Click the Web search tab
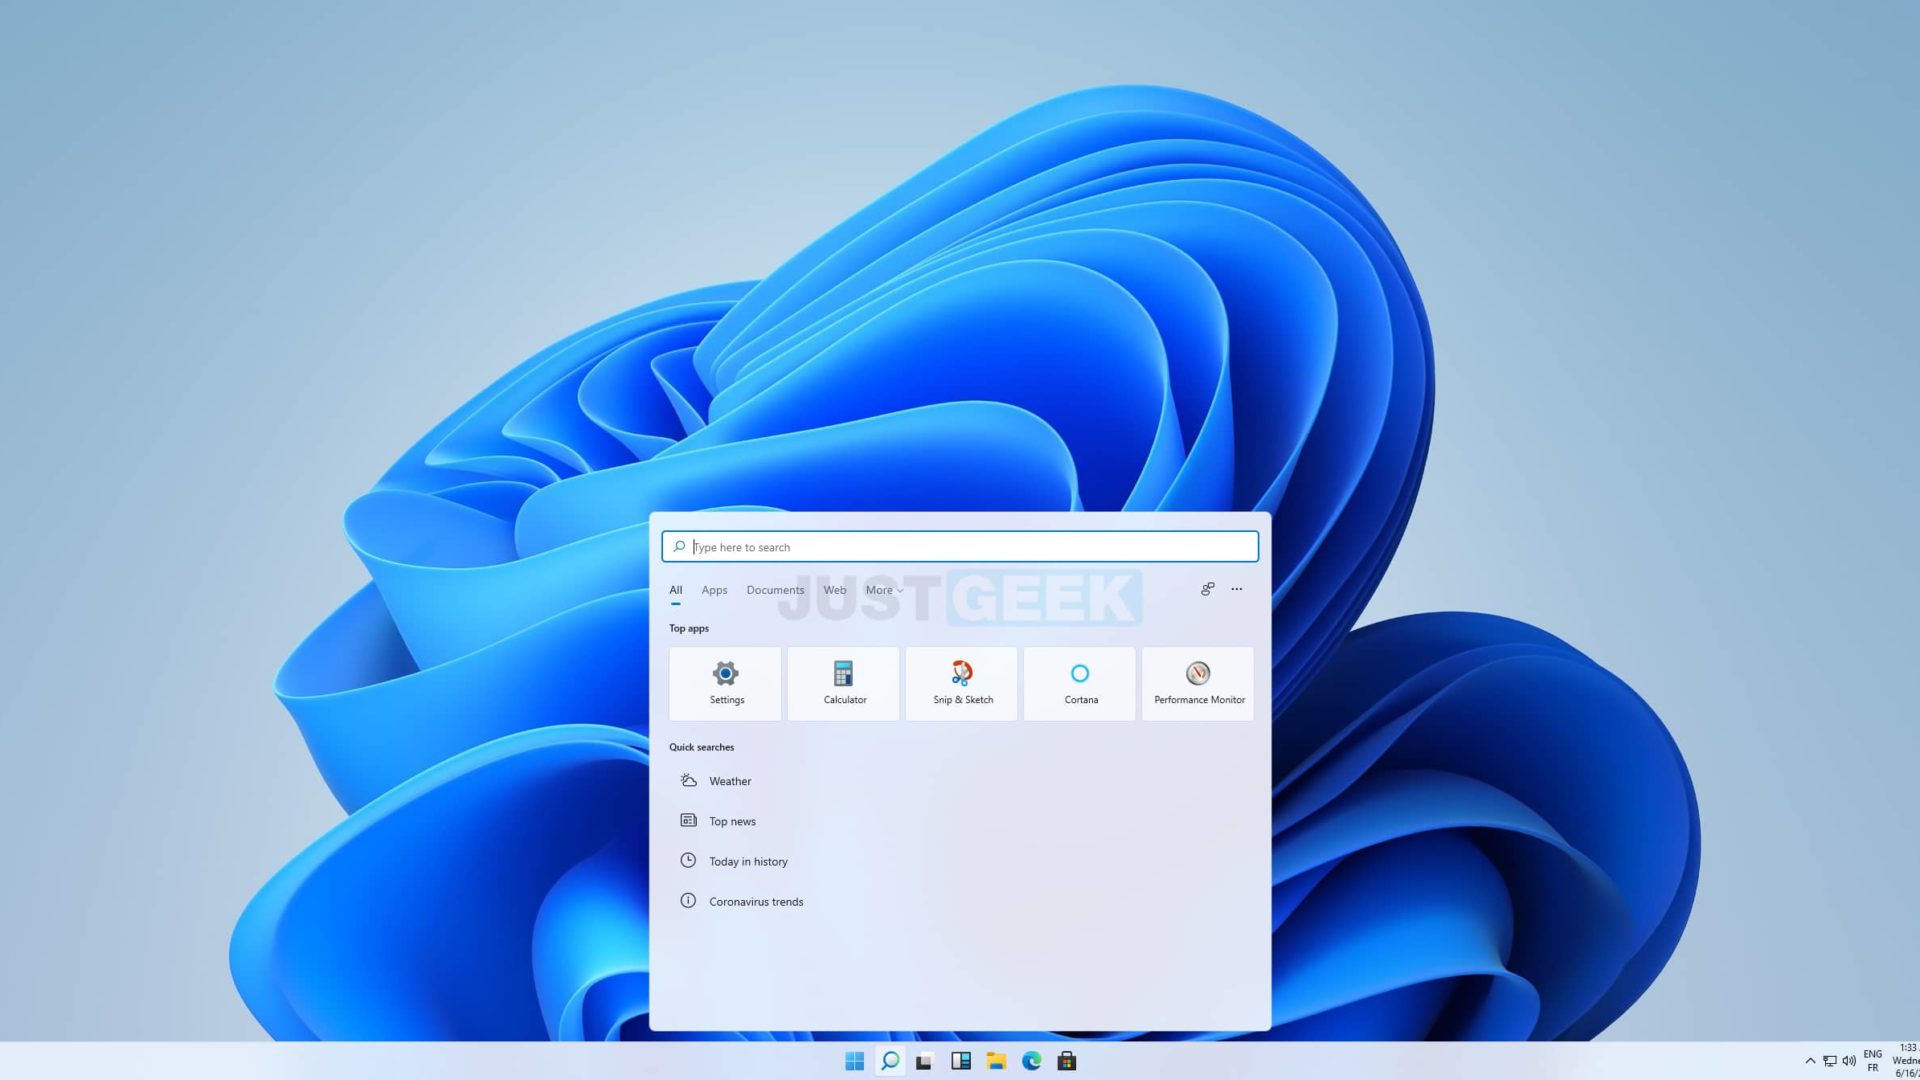This screenshot has width=1920, height=1080. coord(833,589)
